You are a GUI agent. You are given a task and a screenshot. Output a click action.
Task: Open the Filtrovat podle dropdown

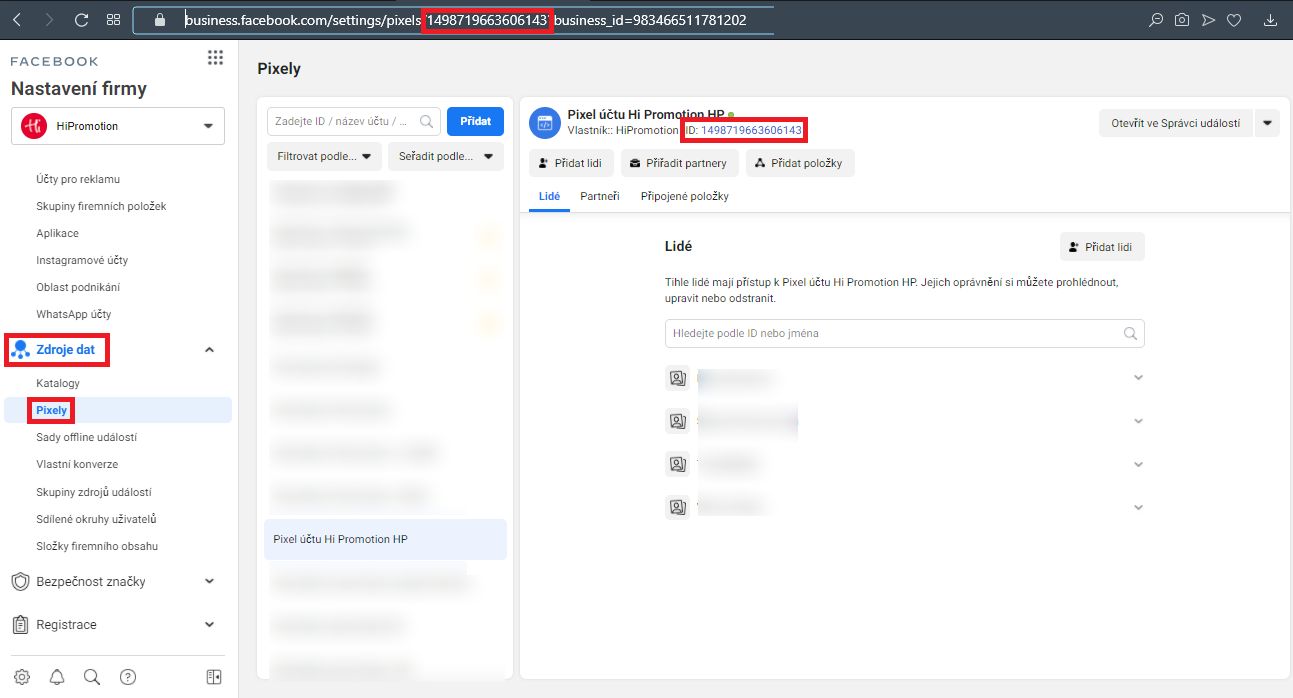324,157
